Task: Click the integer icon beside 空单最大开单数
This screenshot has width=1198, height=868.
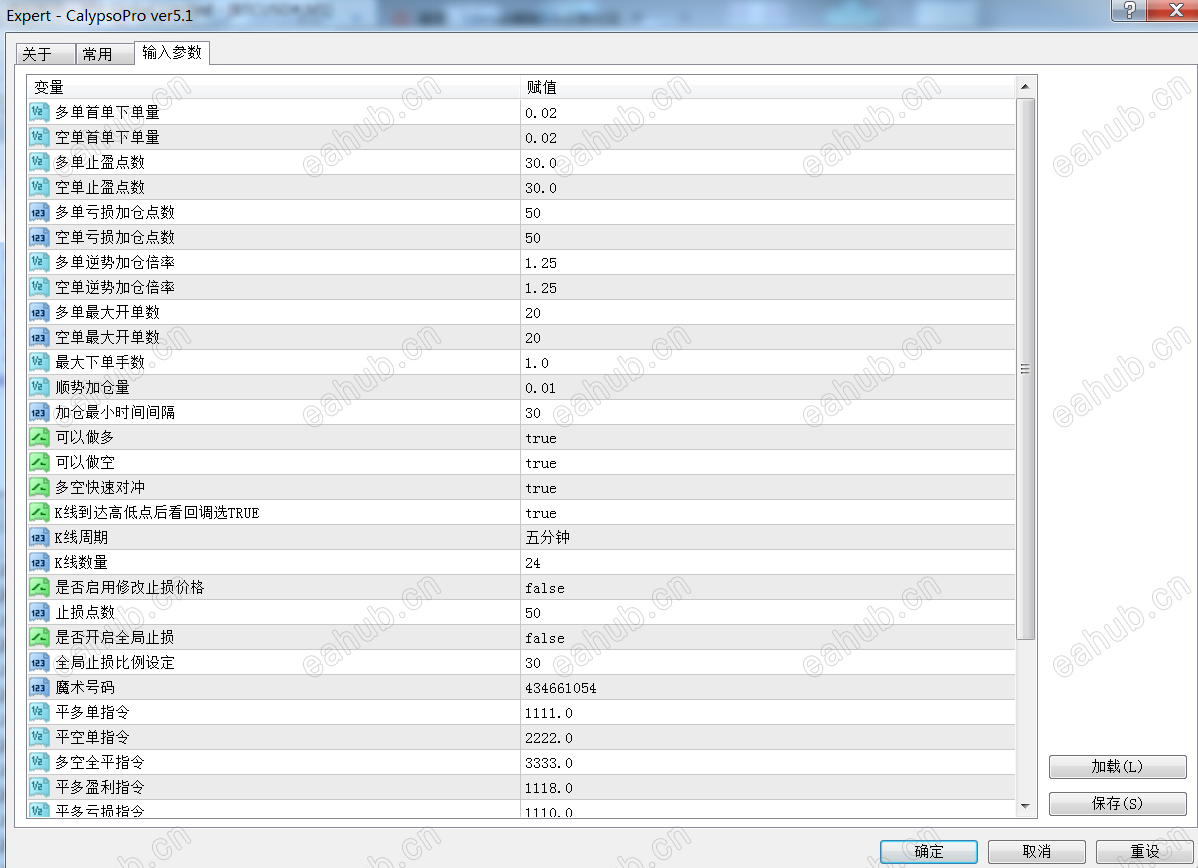Action: coord(39,338)
